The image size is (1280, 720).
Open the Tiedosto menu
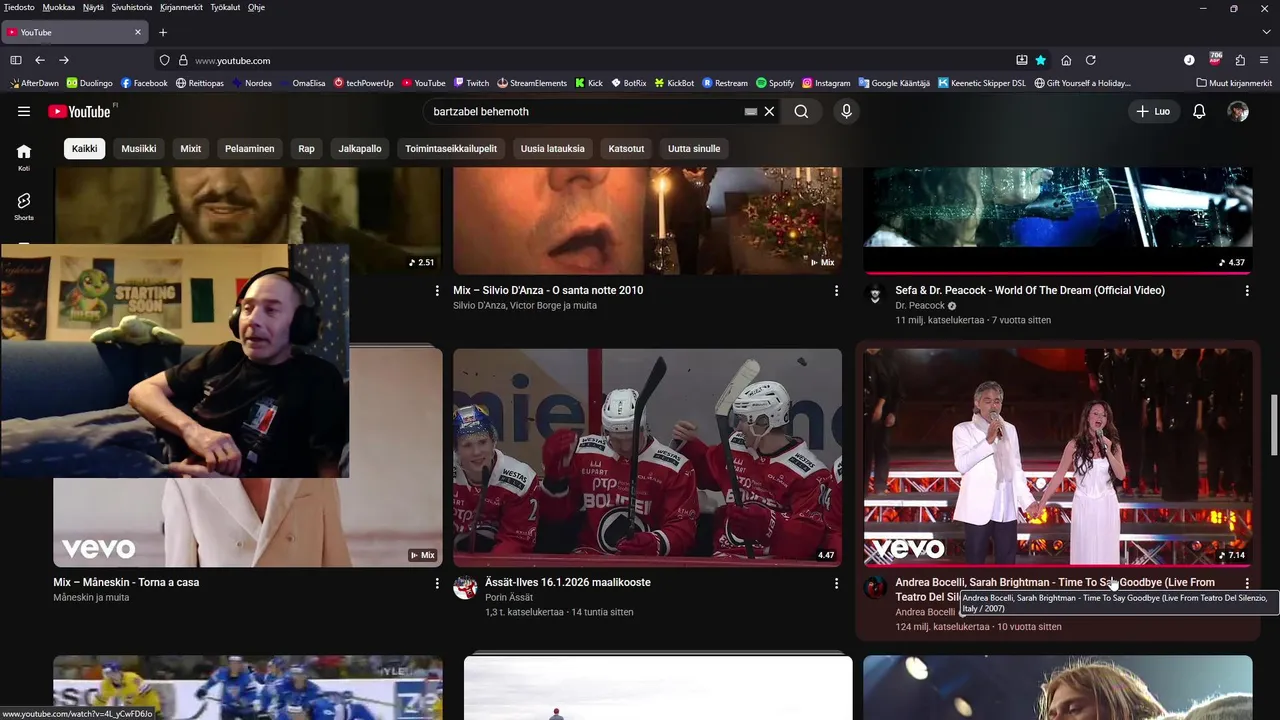tap(19, 7)
